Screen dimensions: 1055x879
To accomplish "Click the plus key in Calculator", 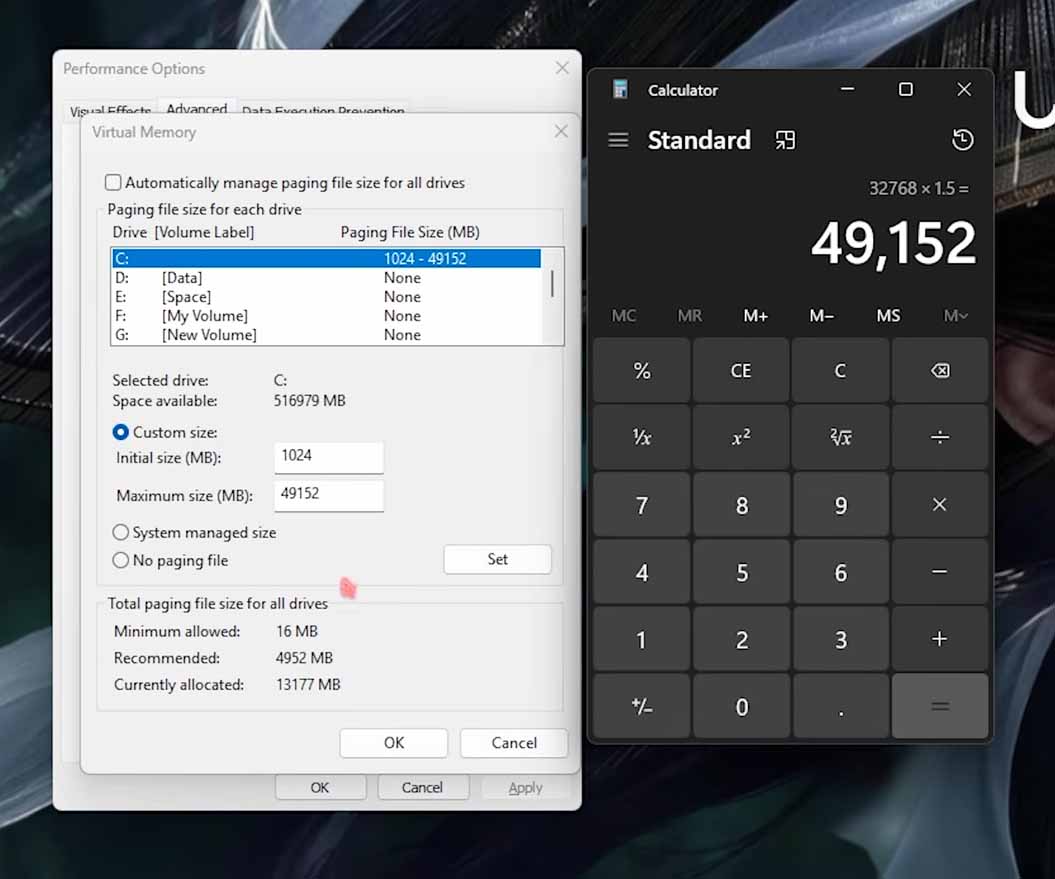I will (940, 639).
